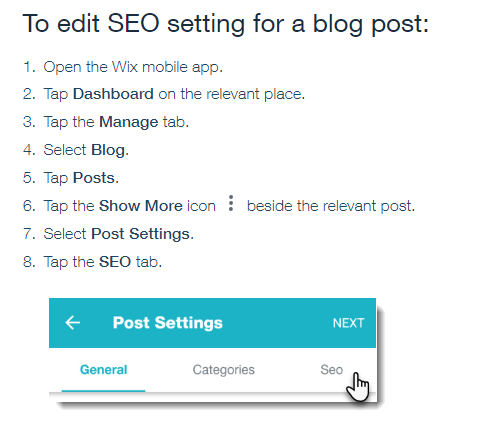
Task: Click bold 'Post Settings' in step 7
Action: click(140, 234)
